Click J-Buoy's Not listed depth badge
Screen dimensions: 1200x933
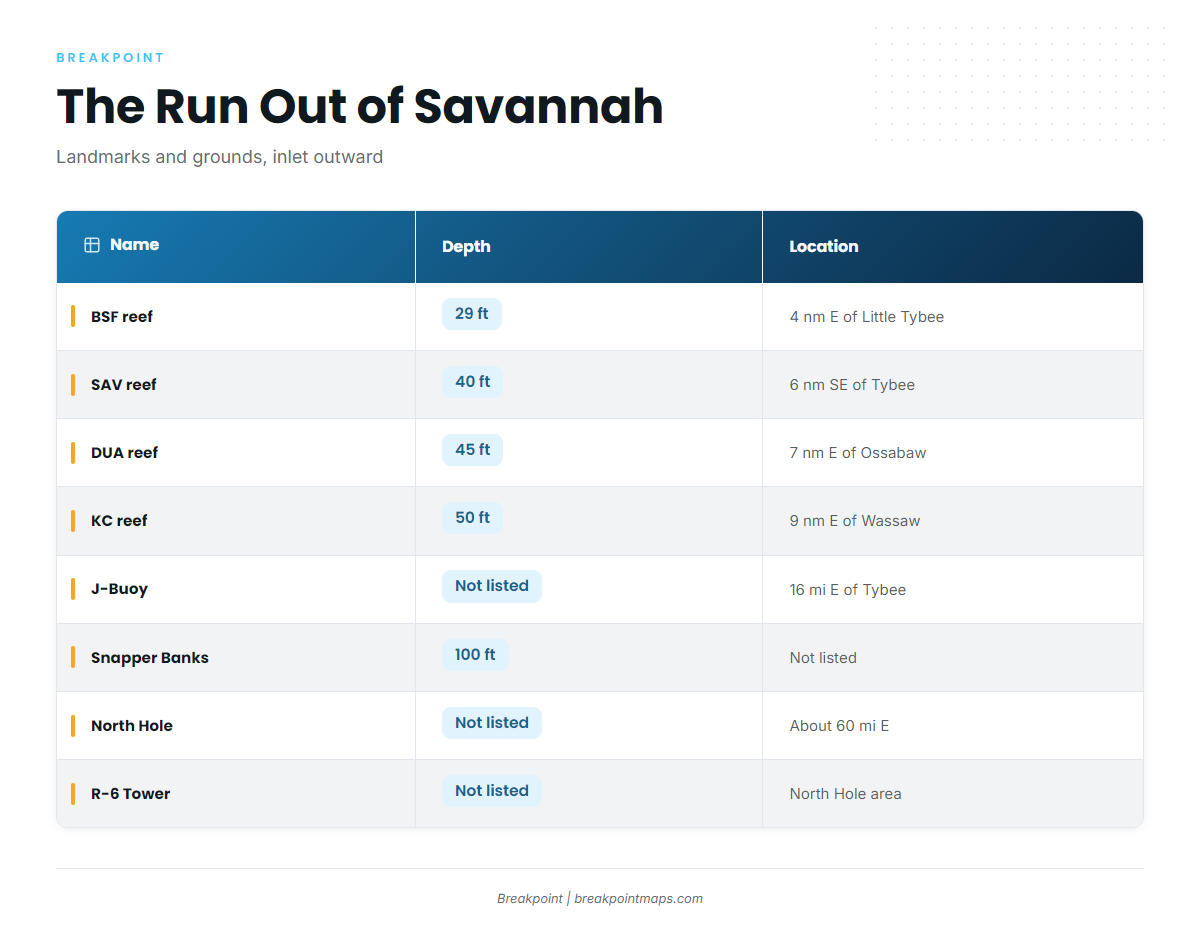(x=492, y=586)
